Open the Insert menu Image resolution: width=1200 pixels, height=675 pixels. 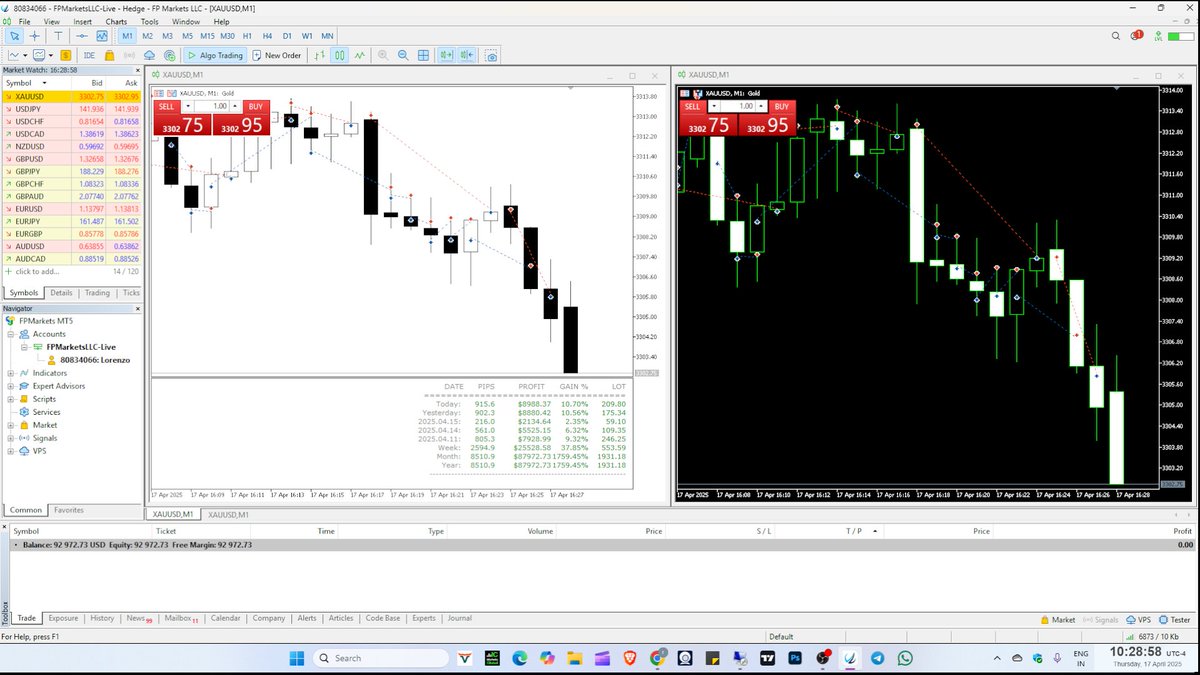click(x=82, y=21)
